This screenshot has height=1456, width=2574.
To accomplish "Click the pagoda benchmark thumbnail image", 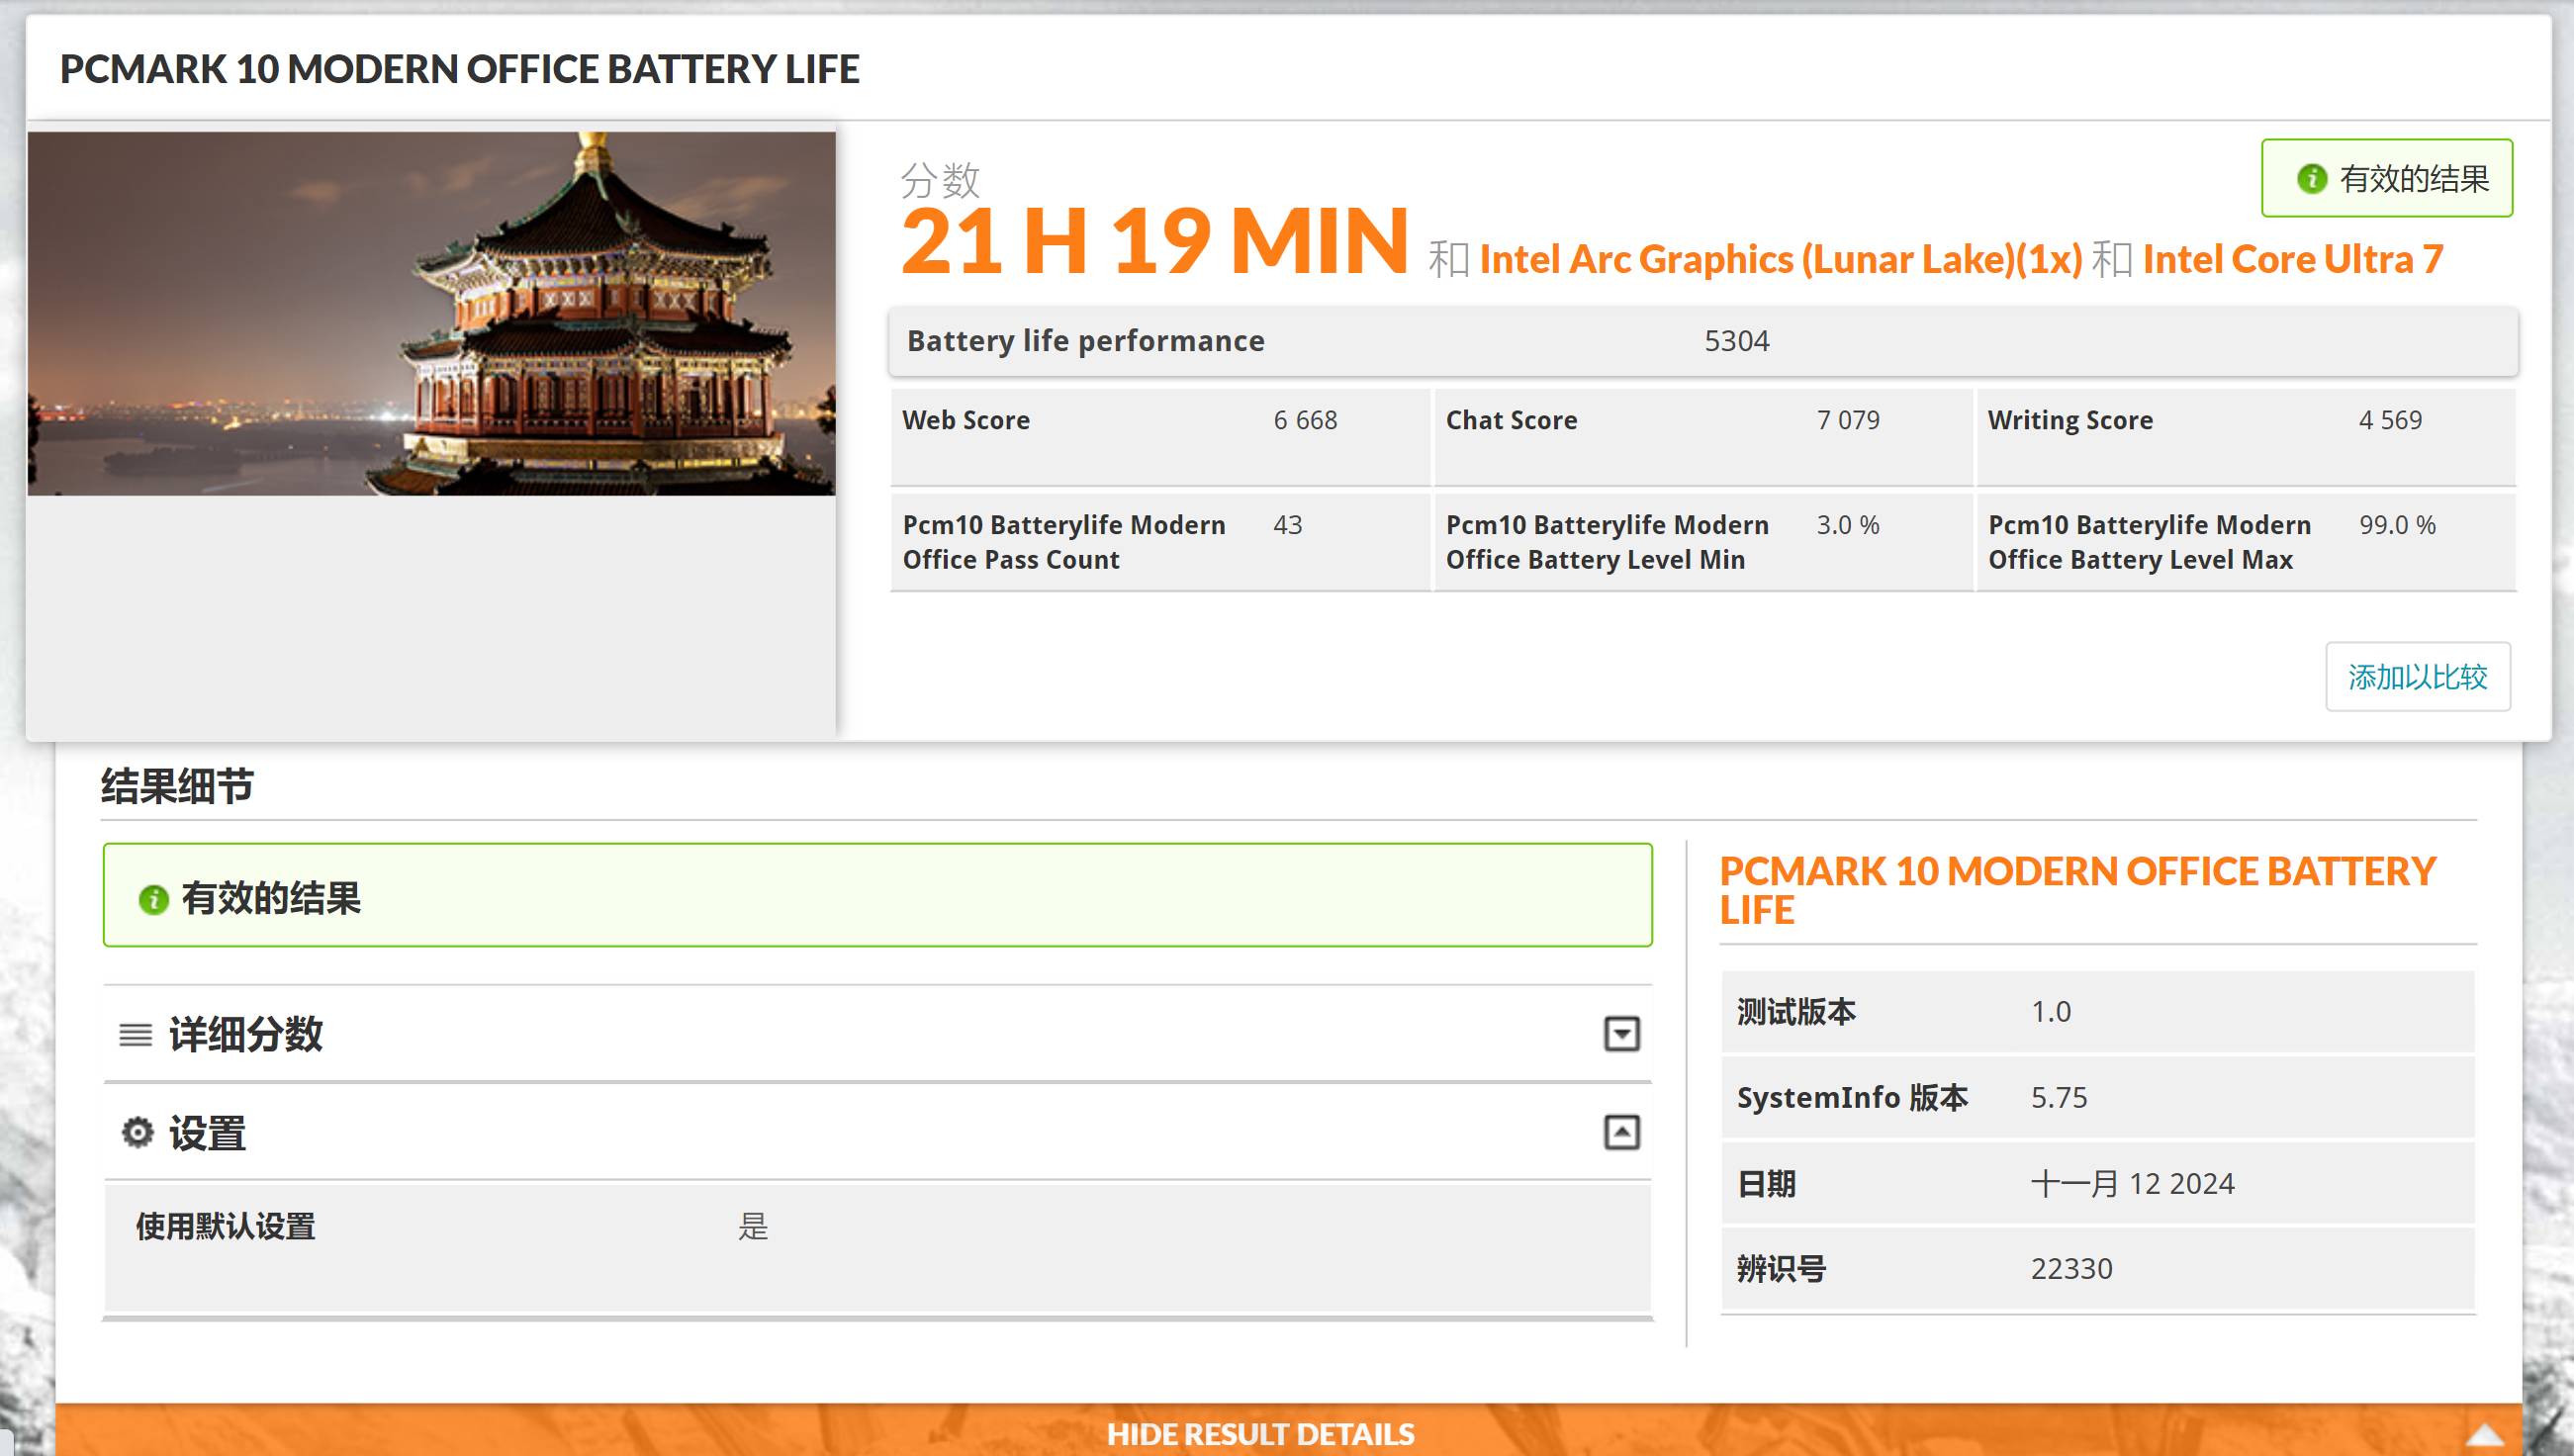I will 431,313.
